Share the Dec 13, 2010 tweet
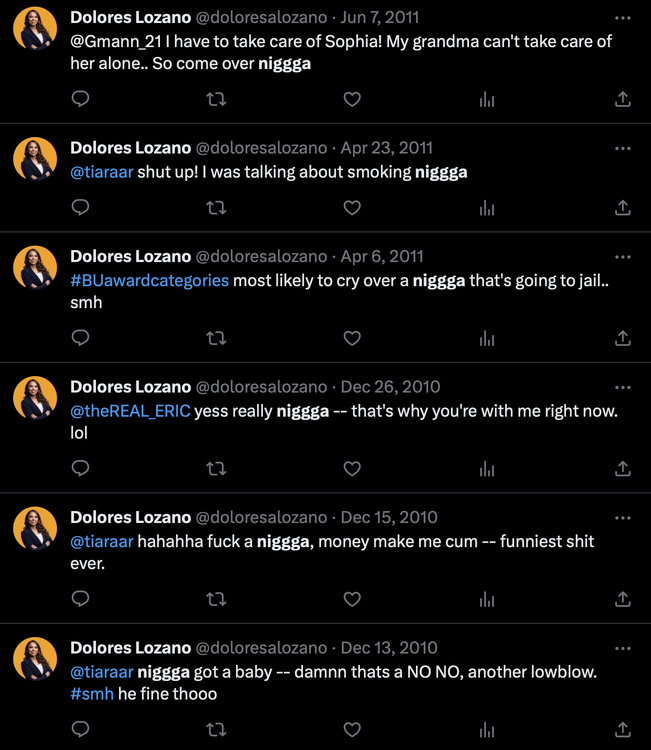651x750 pixels. click(x=622, y=729)
